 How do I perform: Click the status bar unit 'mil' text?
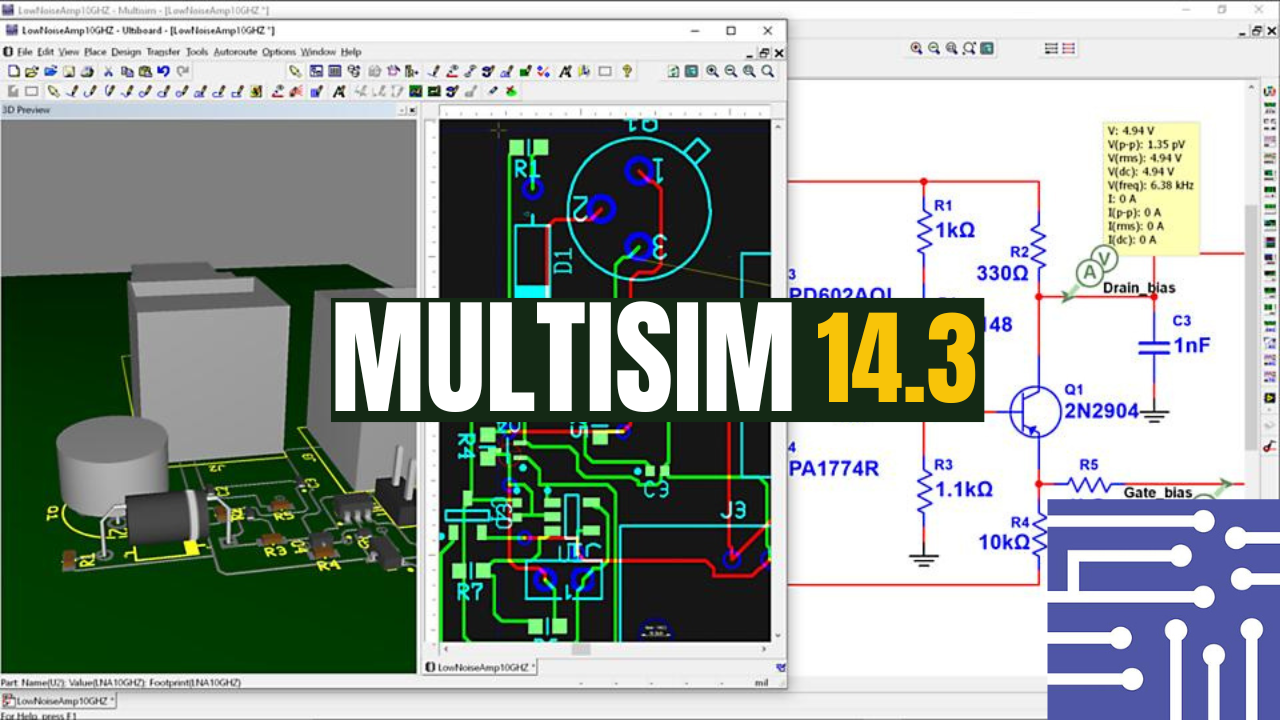click(762, 682)
